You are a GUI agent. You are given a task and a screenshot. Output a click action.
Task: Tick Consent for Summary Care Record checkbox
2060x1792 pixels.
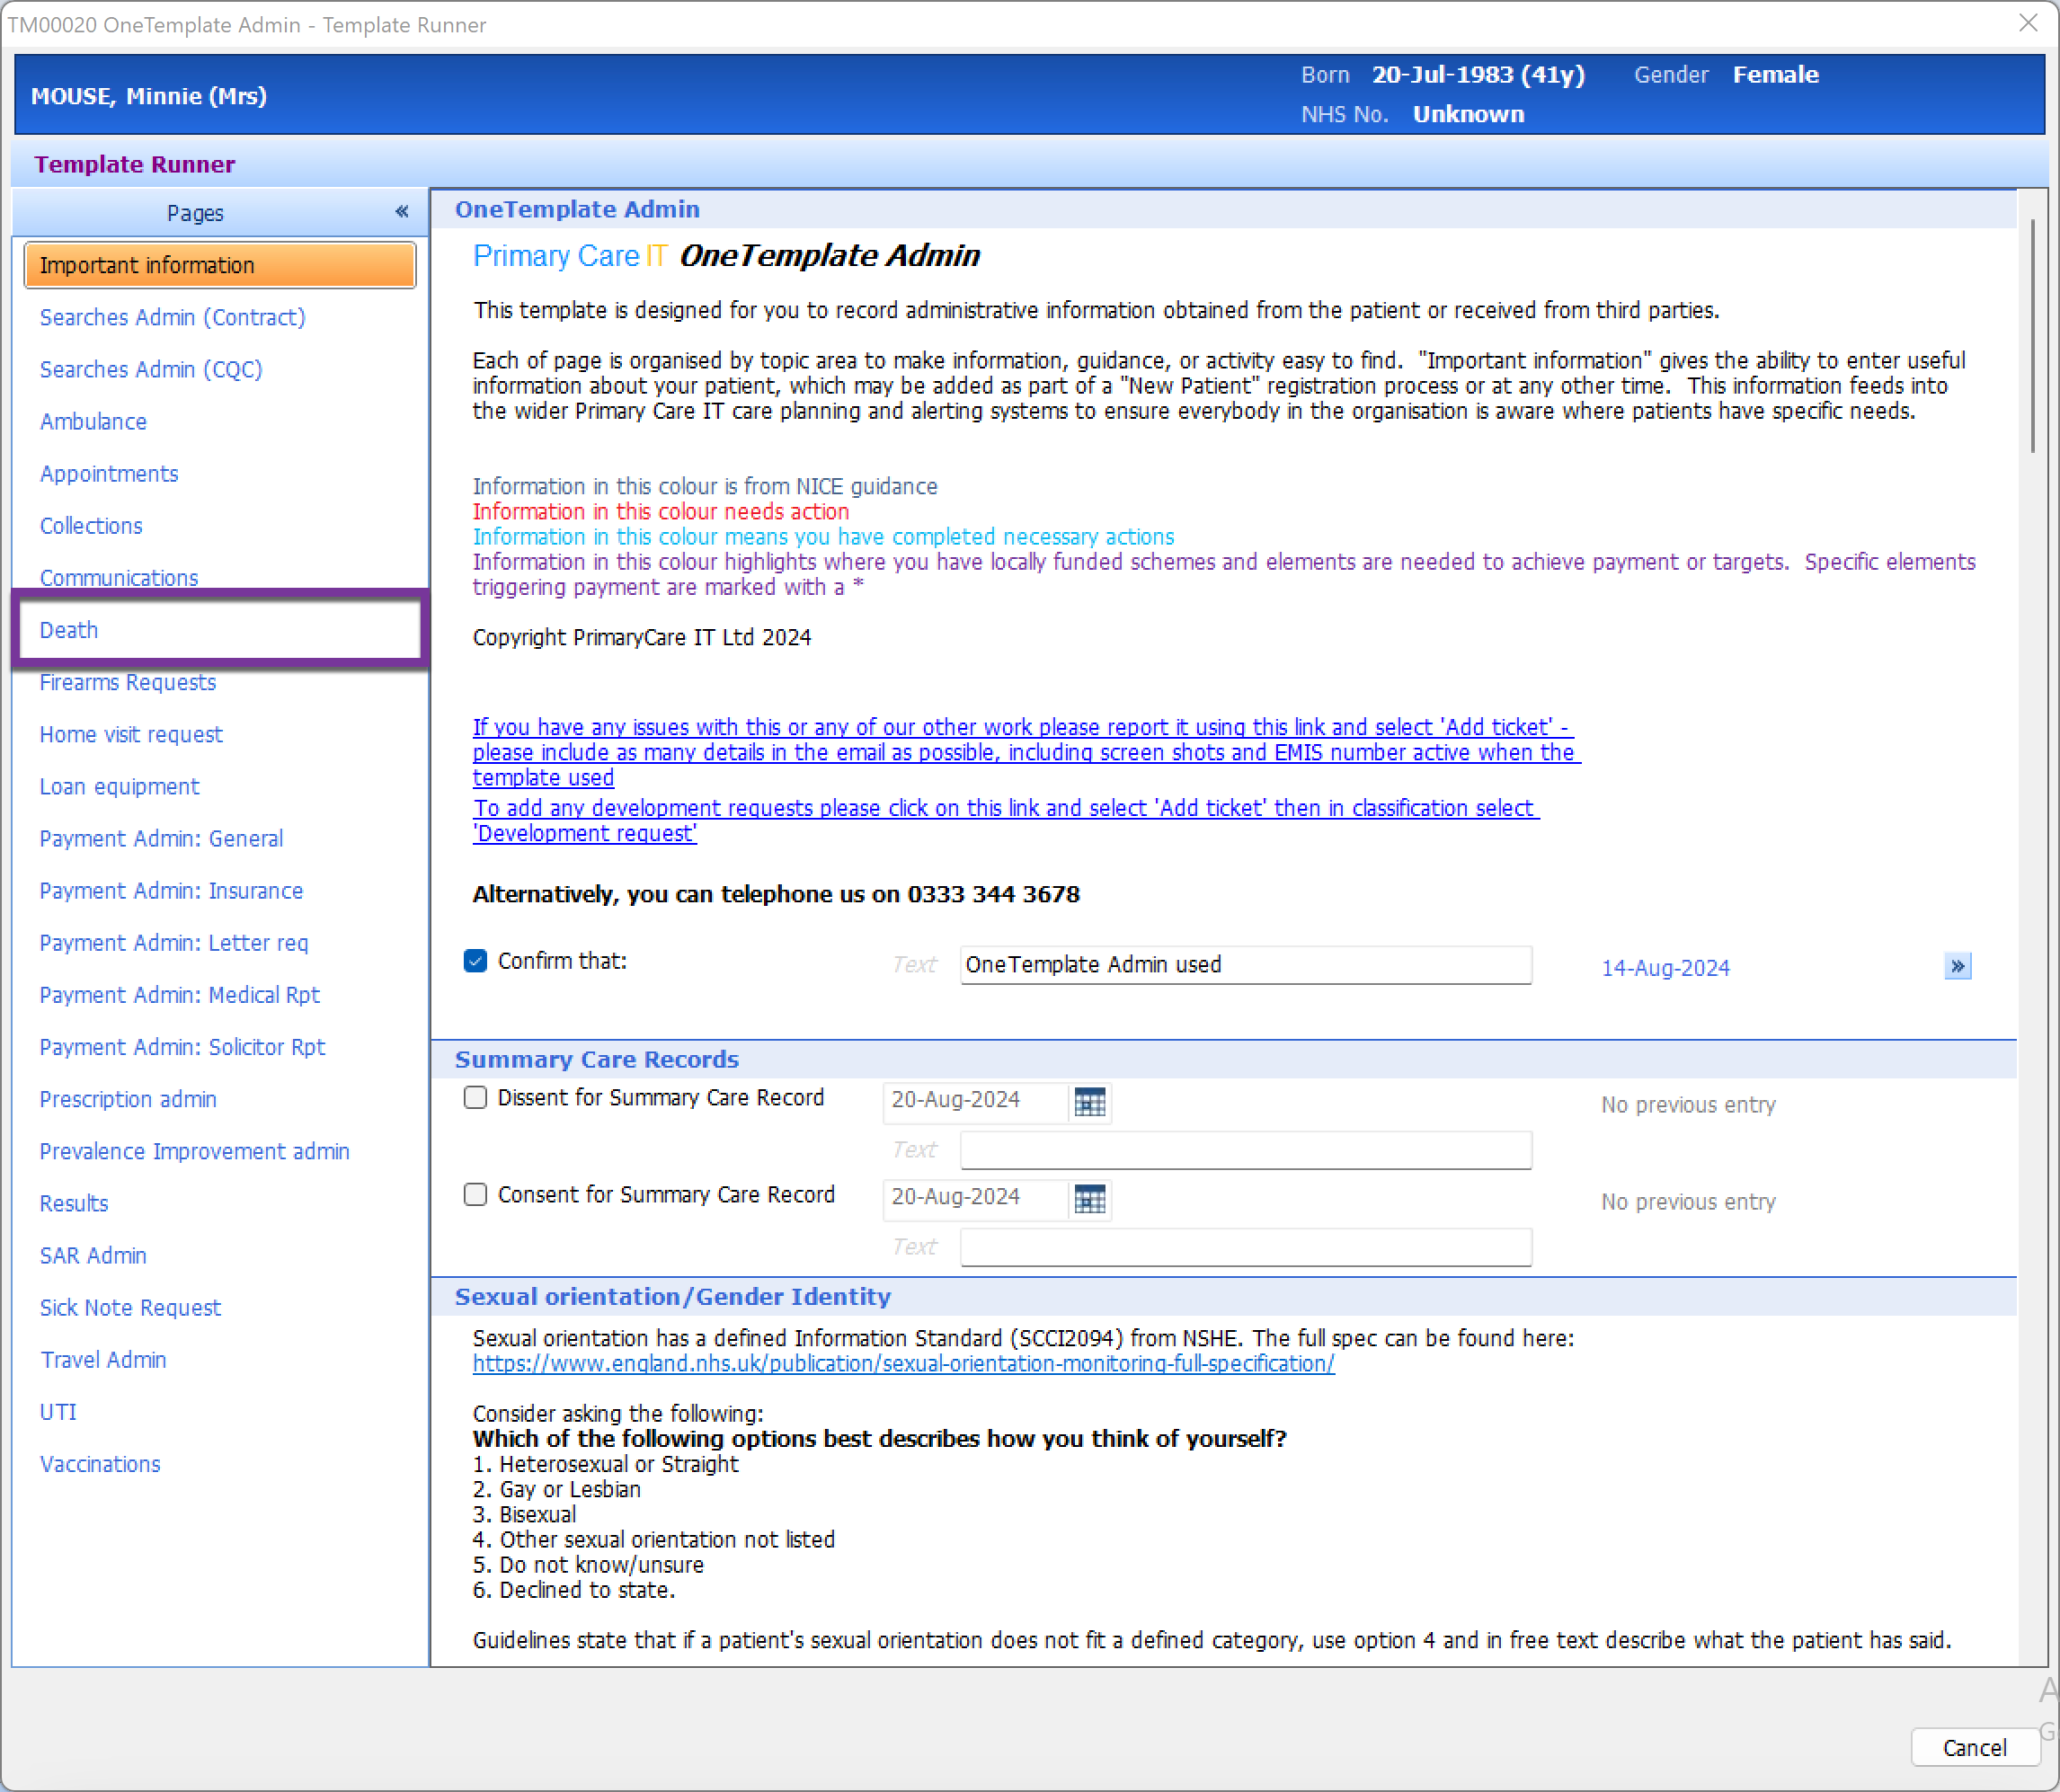(x=475, y=1195)
